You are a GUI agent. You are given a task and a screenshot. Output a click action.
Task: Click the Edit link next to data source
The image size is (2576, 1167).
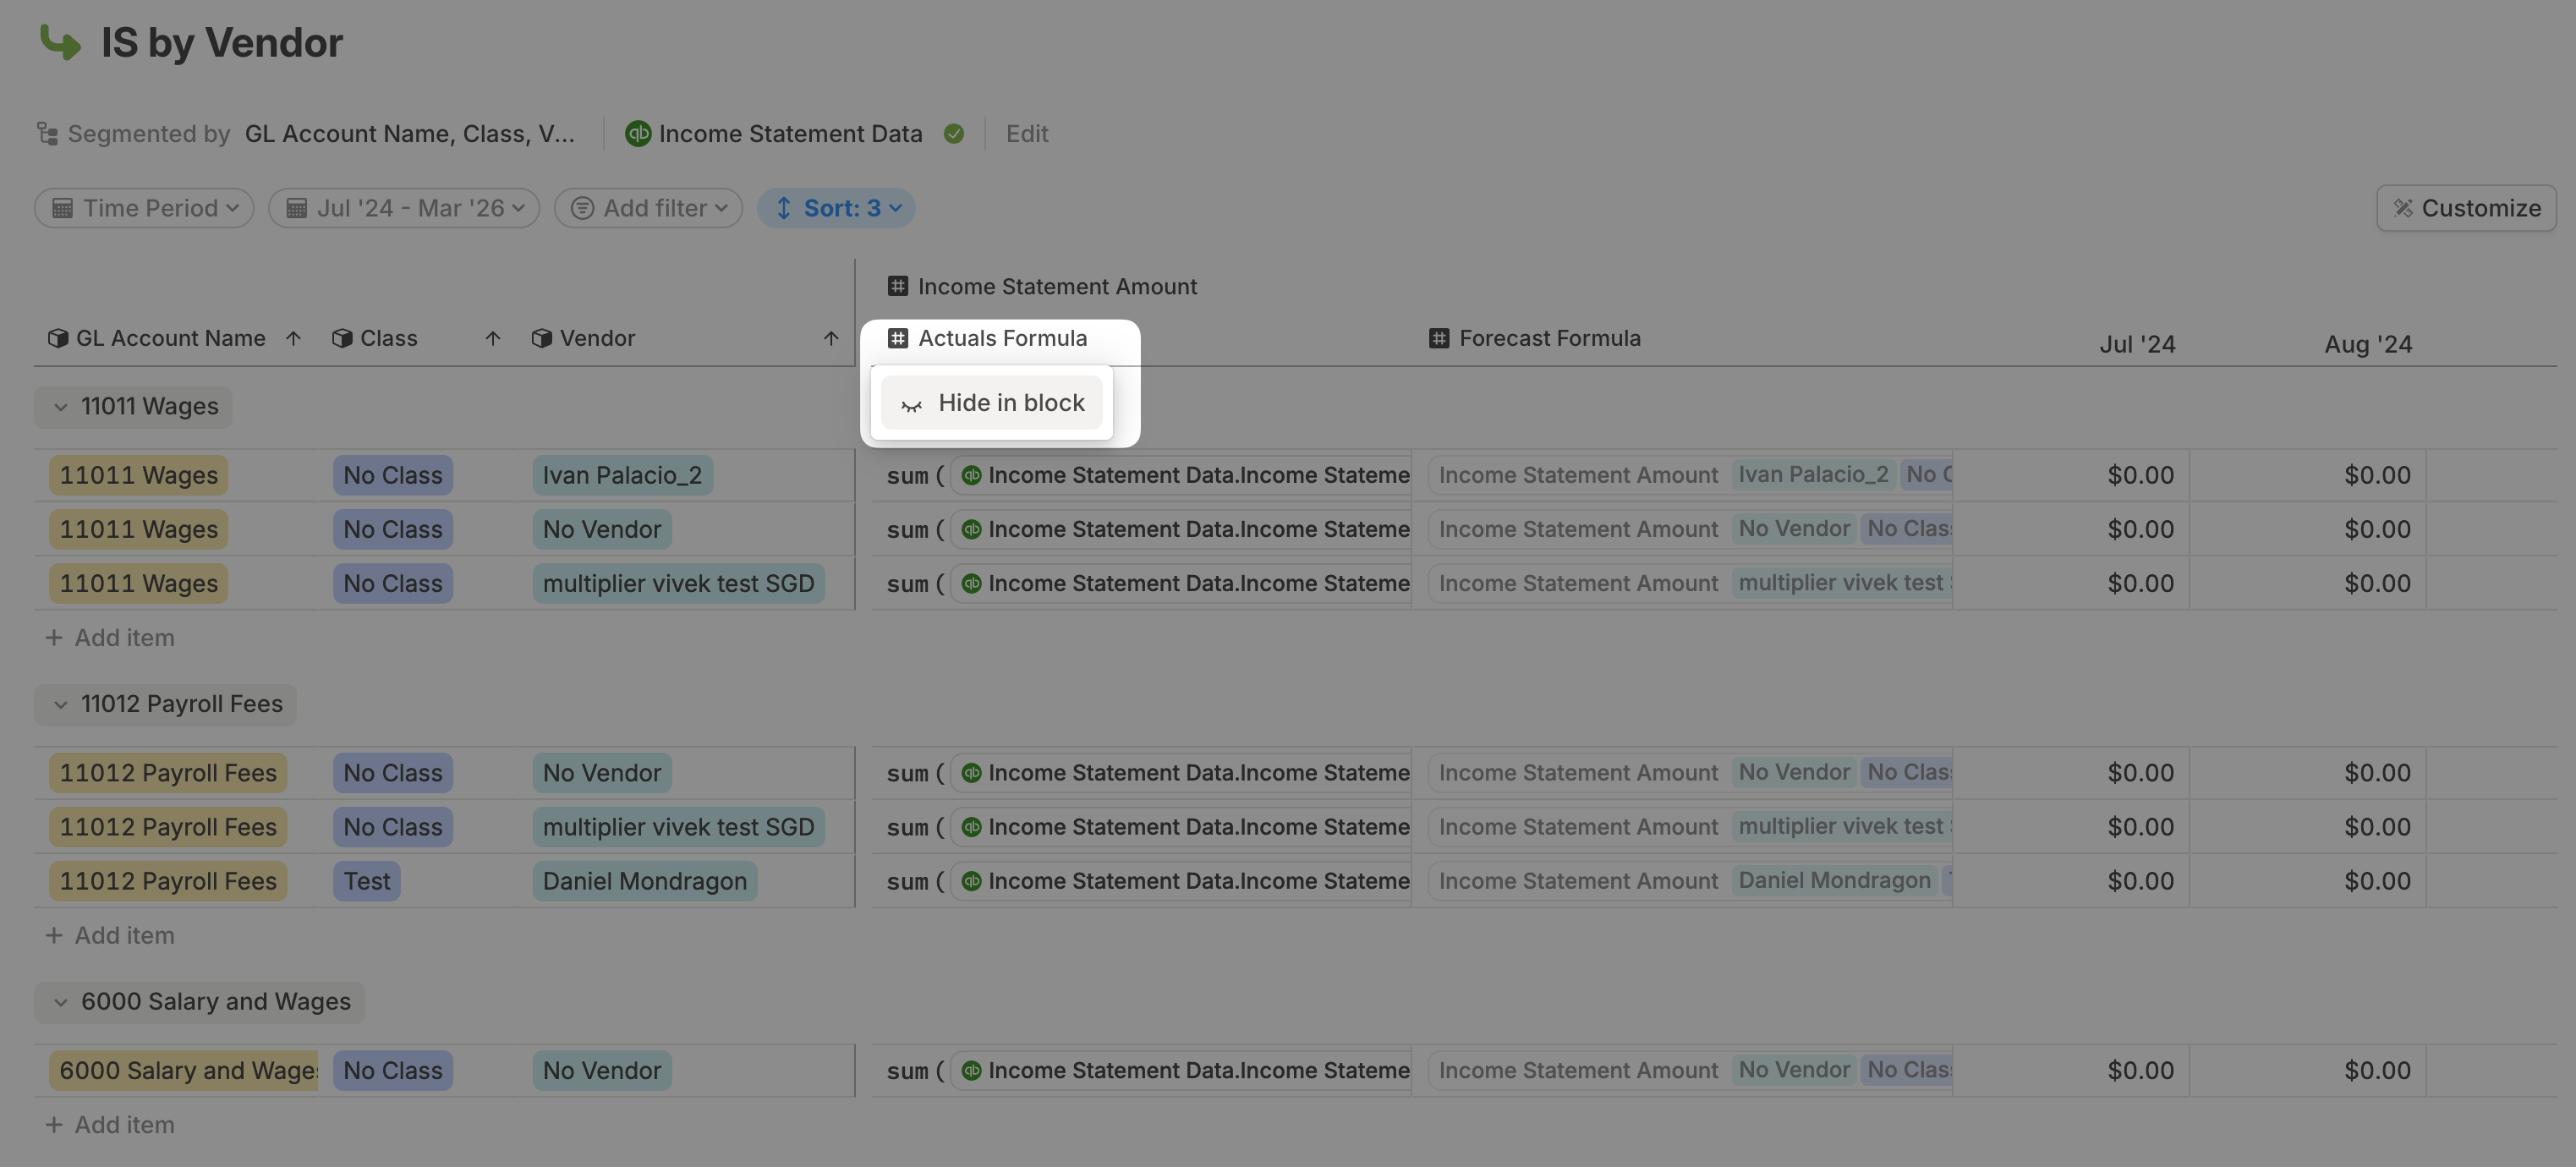pyautogui.click(x=1026, y=133)
